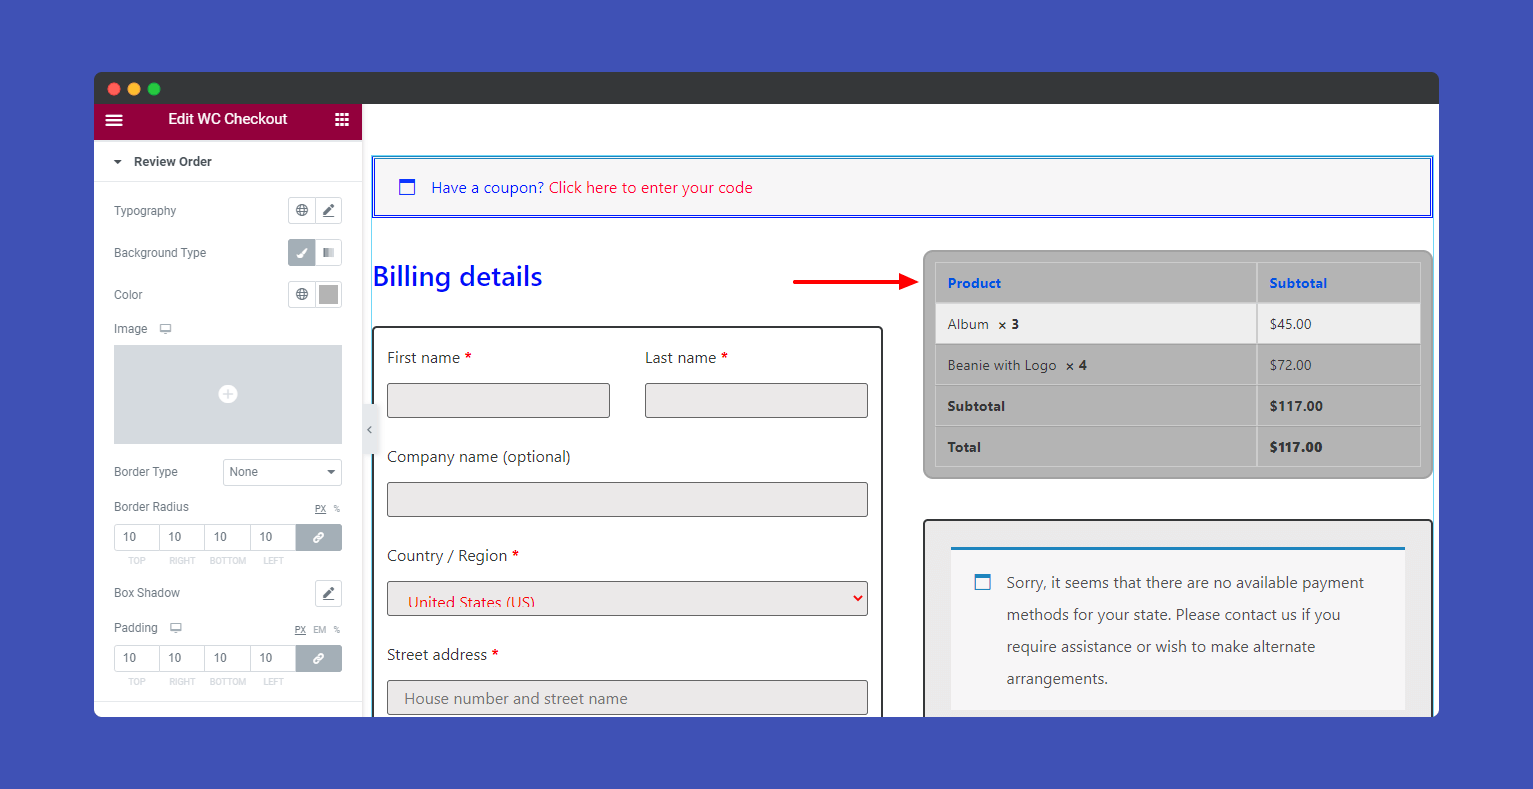
Task: Click Border Radius bottom value field
Action: pos(227,538)
